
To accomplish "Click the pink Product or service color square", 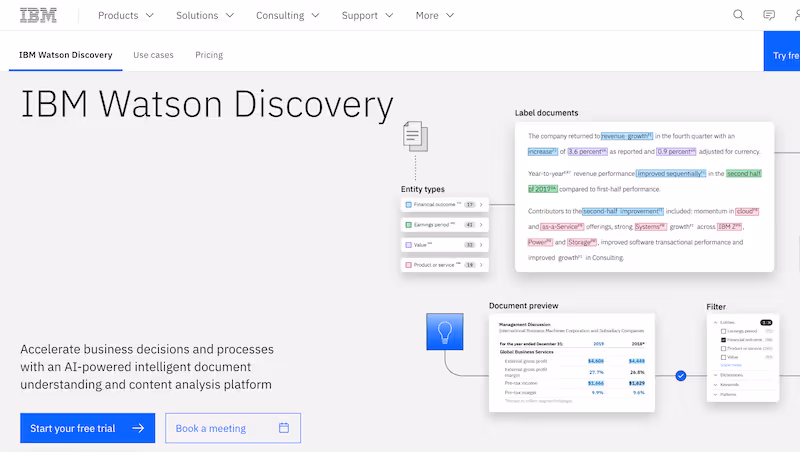I will click(x=408, y=265).
